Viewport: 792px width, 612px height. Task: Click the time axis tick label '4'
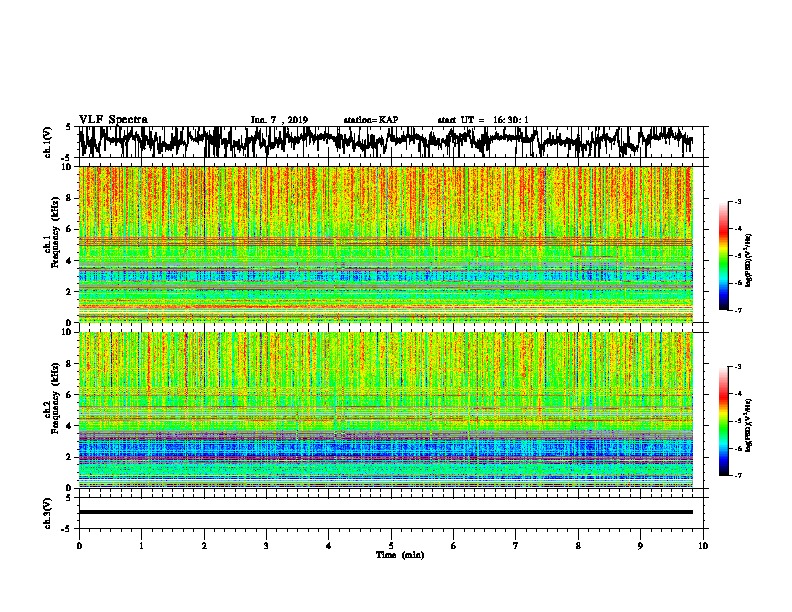(x=328, y=546)
